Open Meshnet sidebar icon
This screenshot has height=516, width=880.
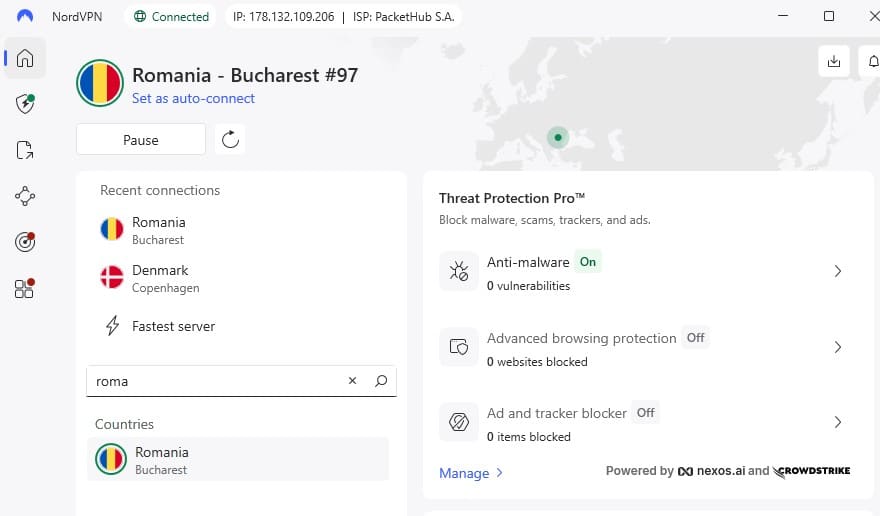point(25,196)
